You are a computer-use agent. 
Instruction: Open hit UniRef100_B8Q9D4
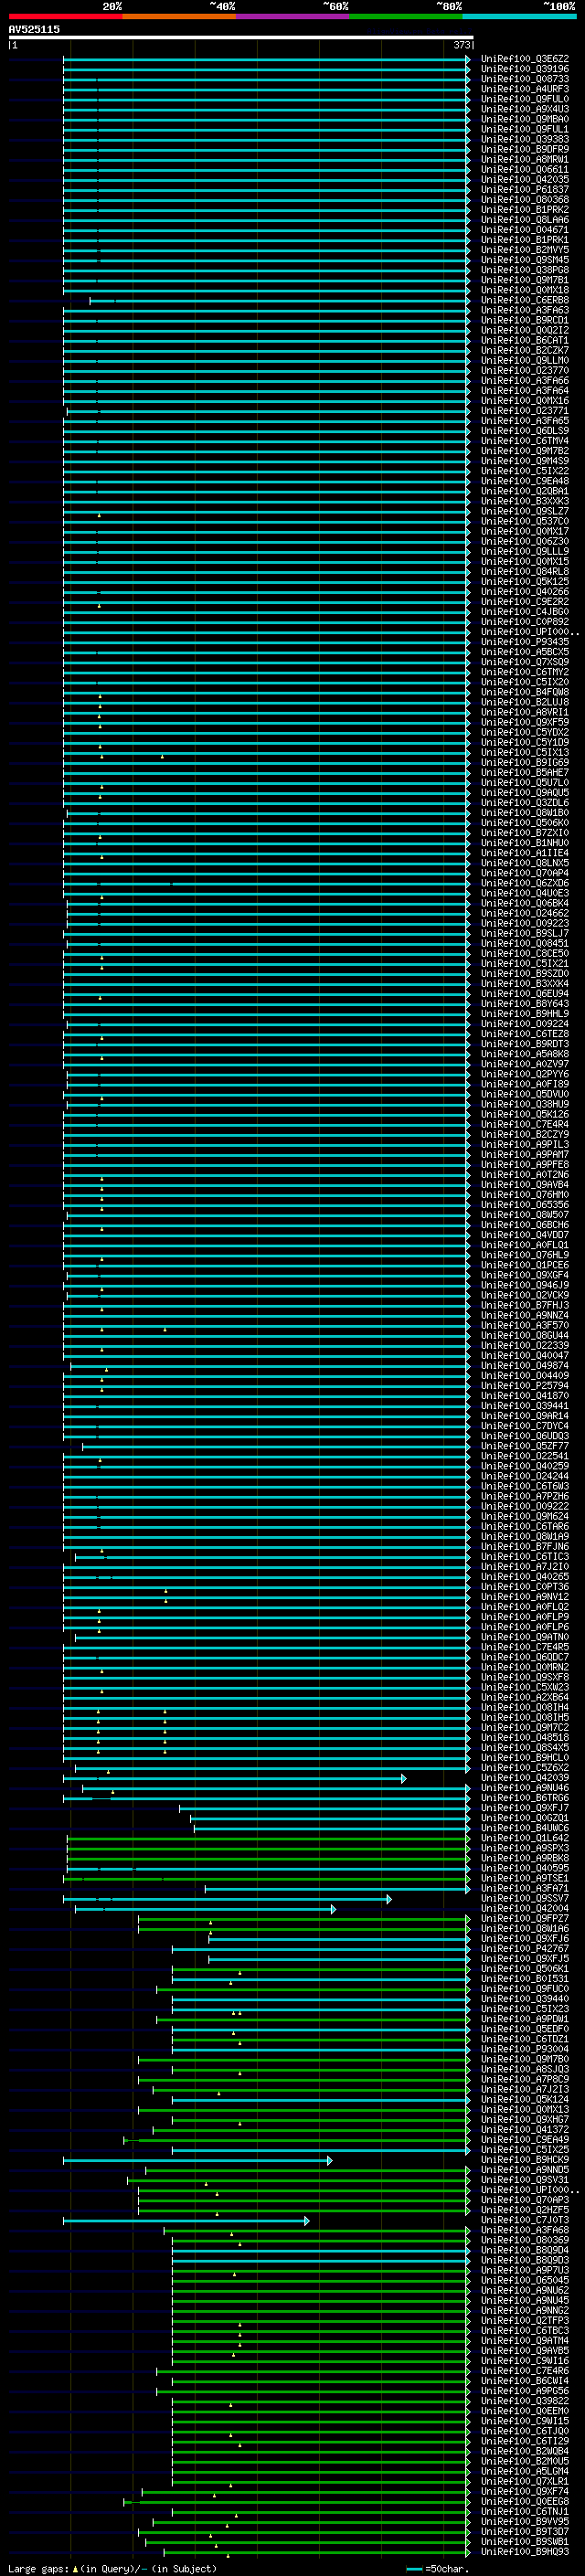(x=525, y=2249)
